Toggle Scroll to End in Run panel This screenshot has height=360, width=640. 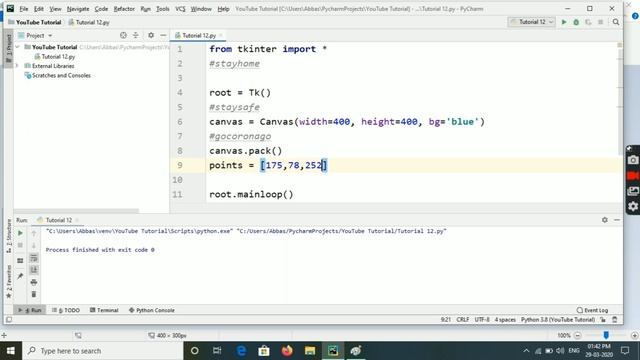click(x=34, y=270)
